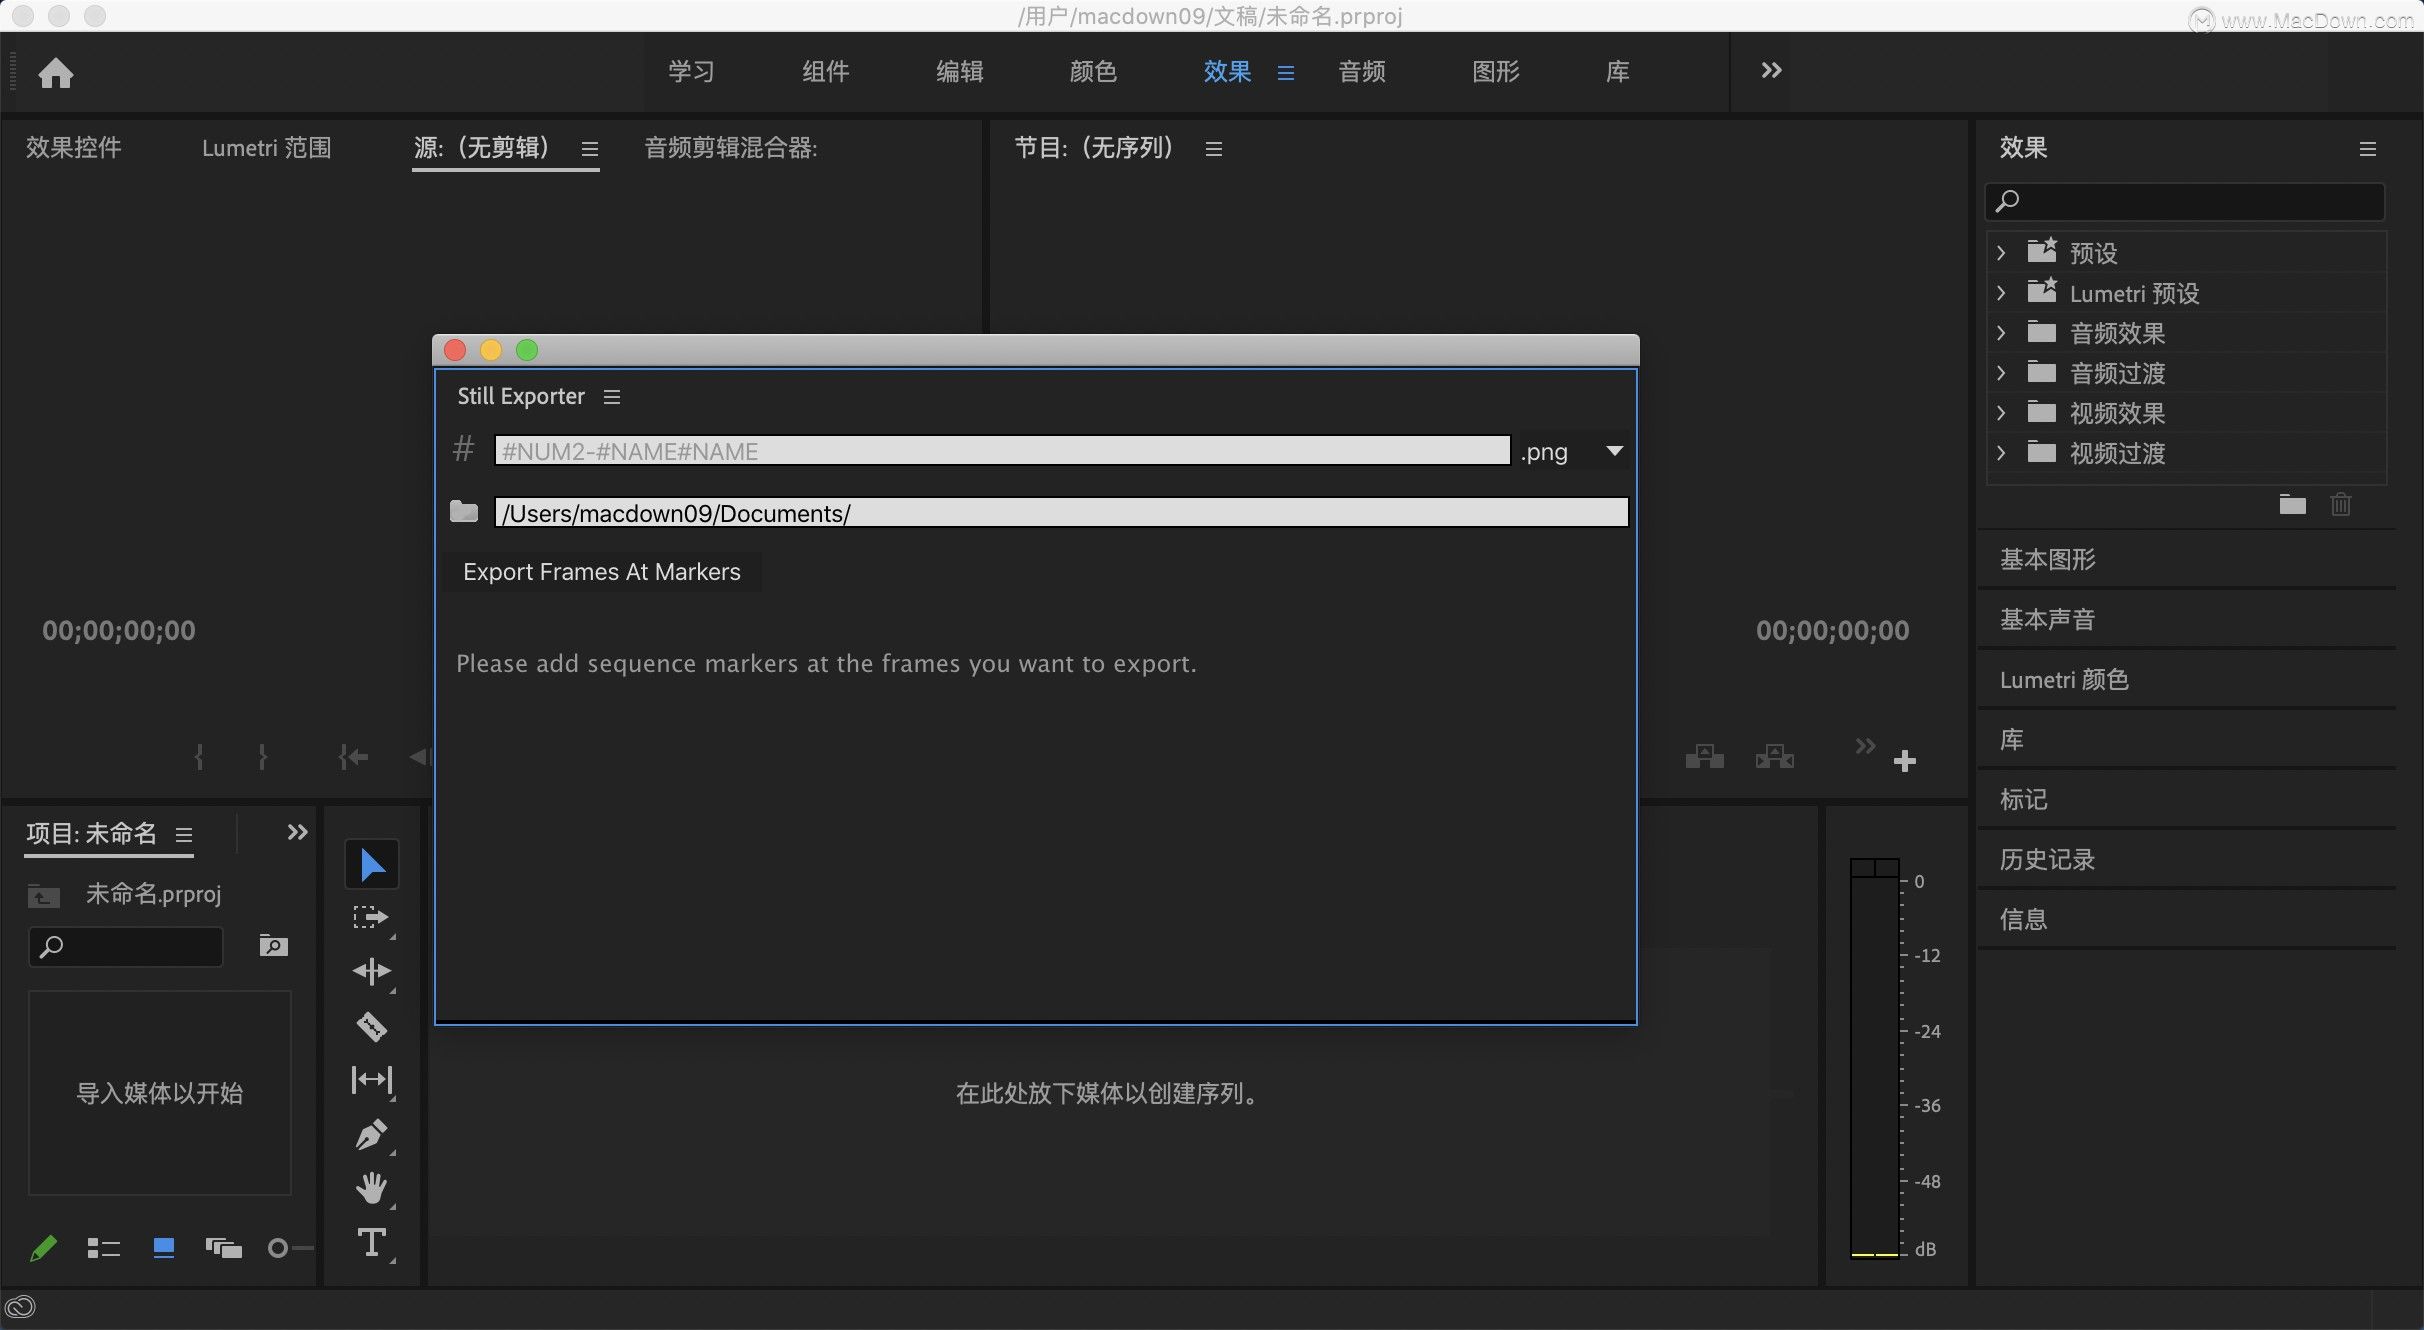The height and width of the screenshot is (1330, 2424).
Task: Toggle the 节目 panel settings menu
Action: point(1212,149)
